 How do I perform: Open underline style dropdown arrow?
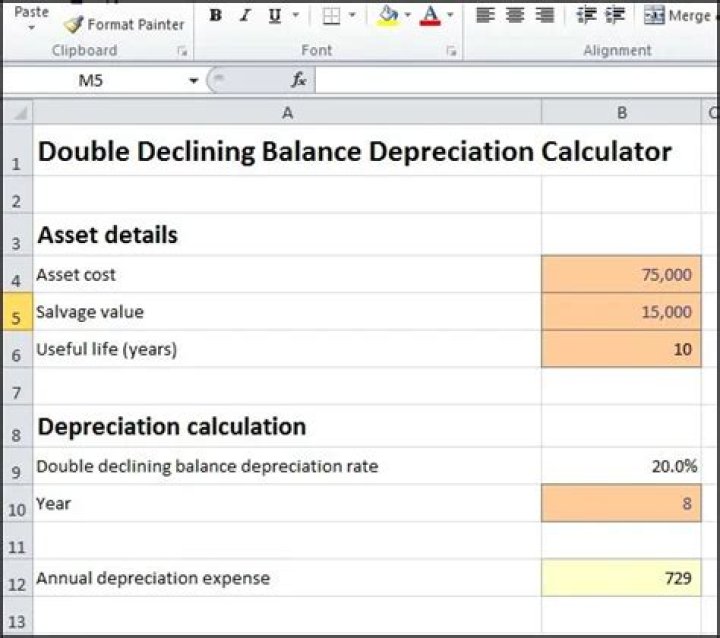point(296,15)
